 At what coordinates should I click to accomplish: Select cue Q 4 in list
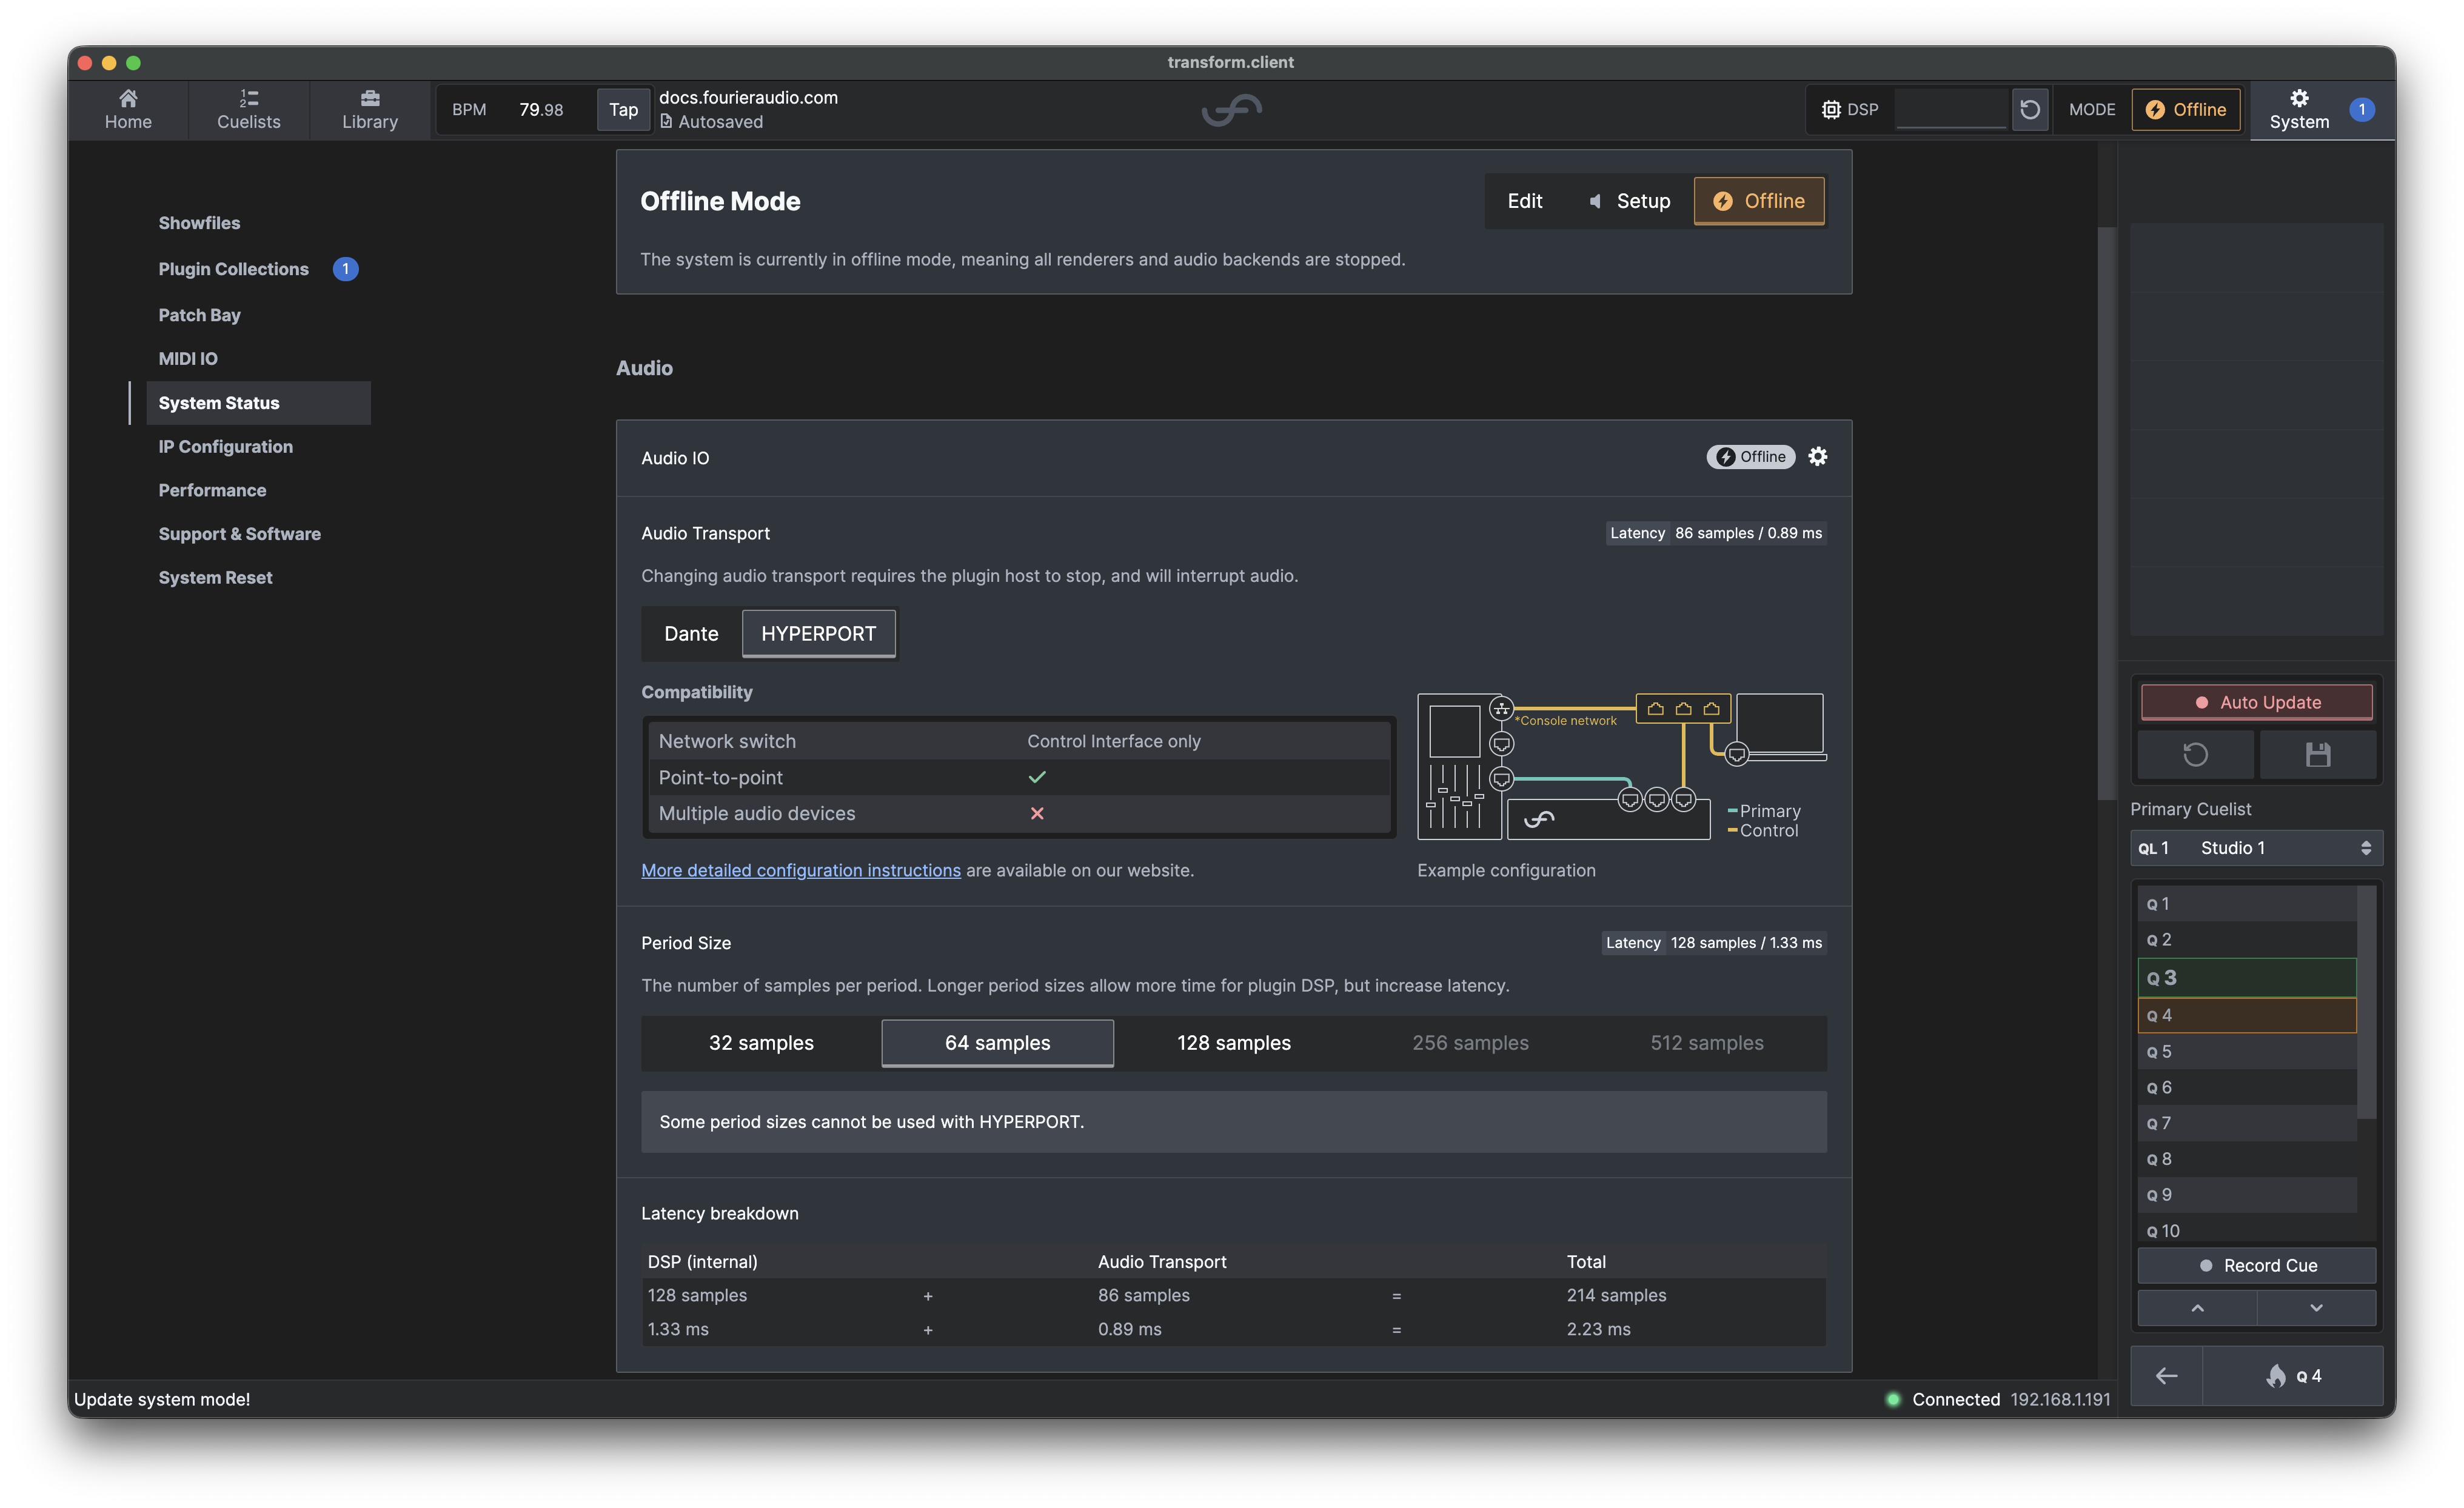2246,1016
